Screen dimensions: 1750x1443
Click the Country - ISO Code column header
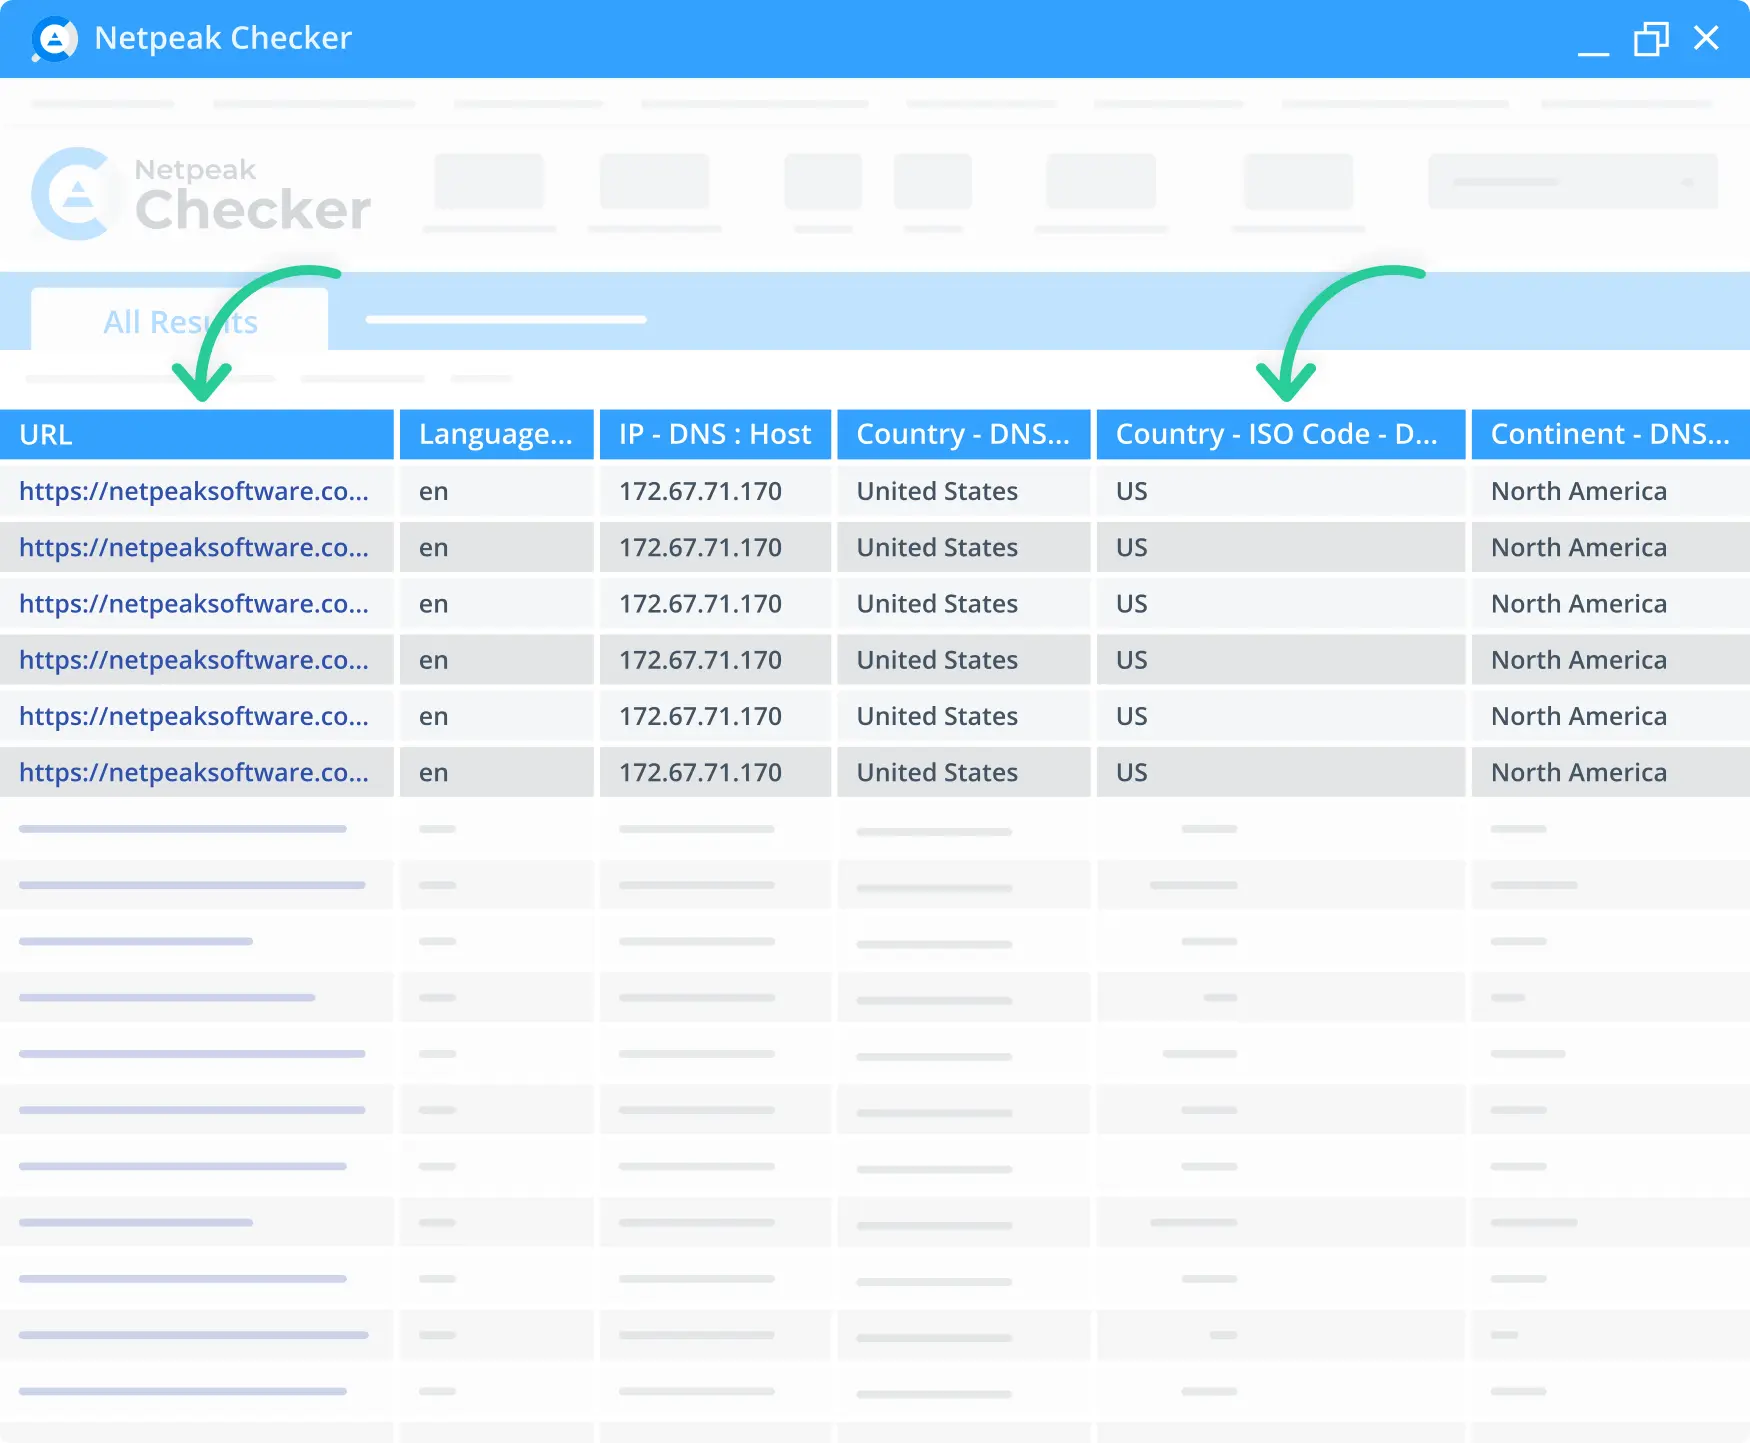pyautogui.click(x=1281, y=434)
